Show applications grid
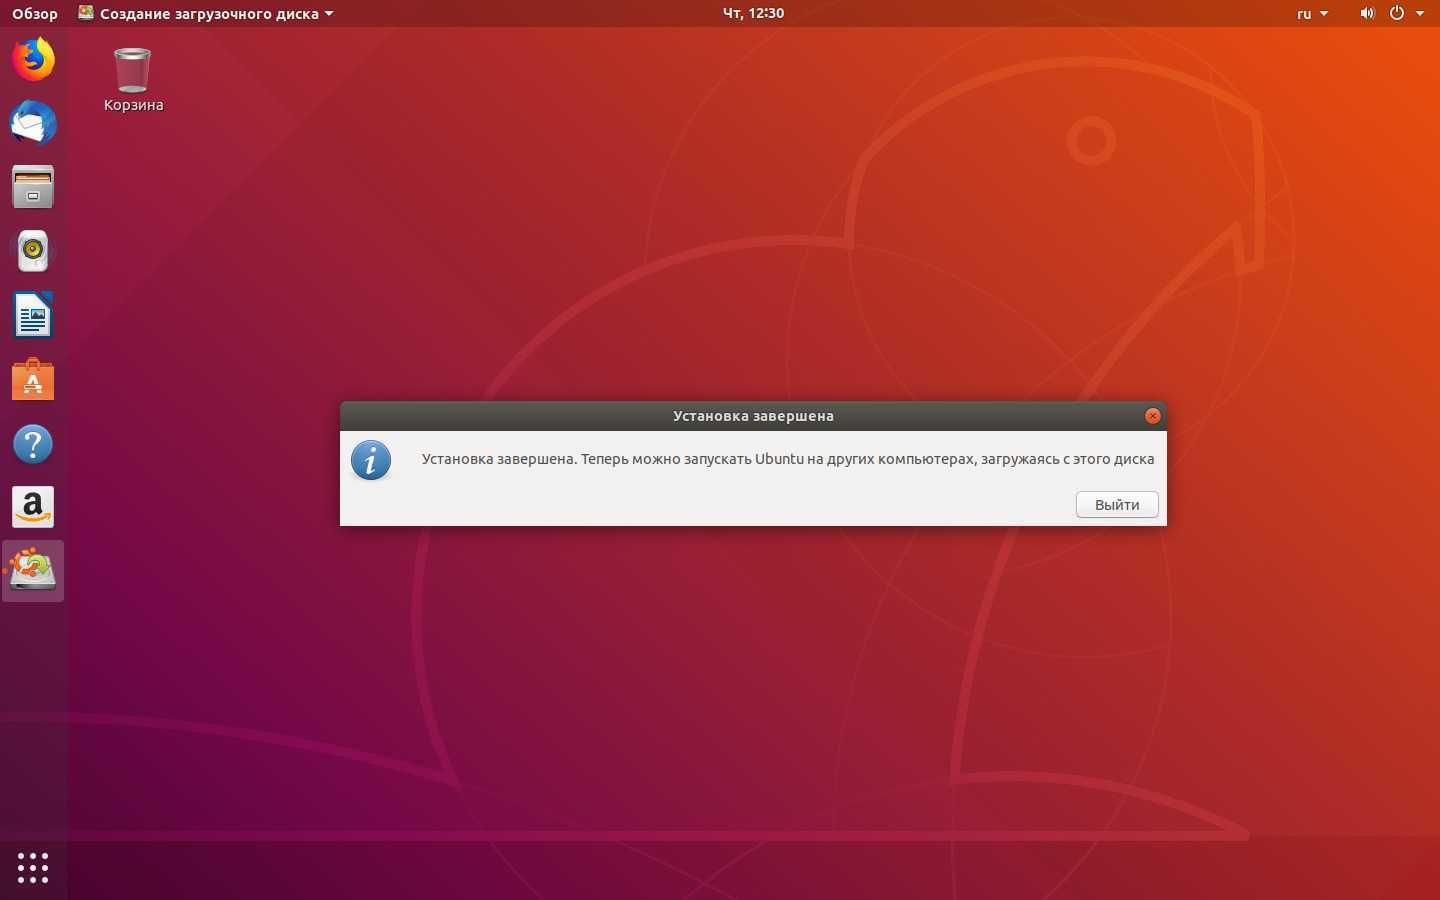The width and height of the screenshot is (1440, 900). pyautogui.click(x=33, y=867)
